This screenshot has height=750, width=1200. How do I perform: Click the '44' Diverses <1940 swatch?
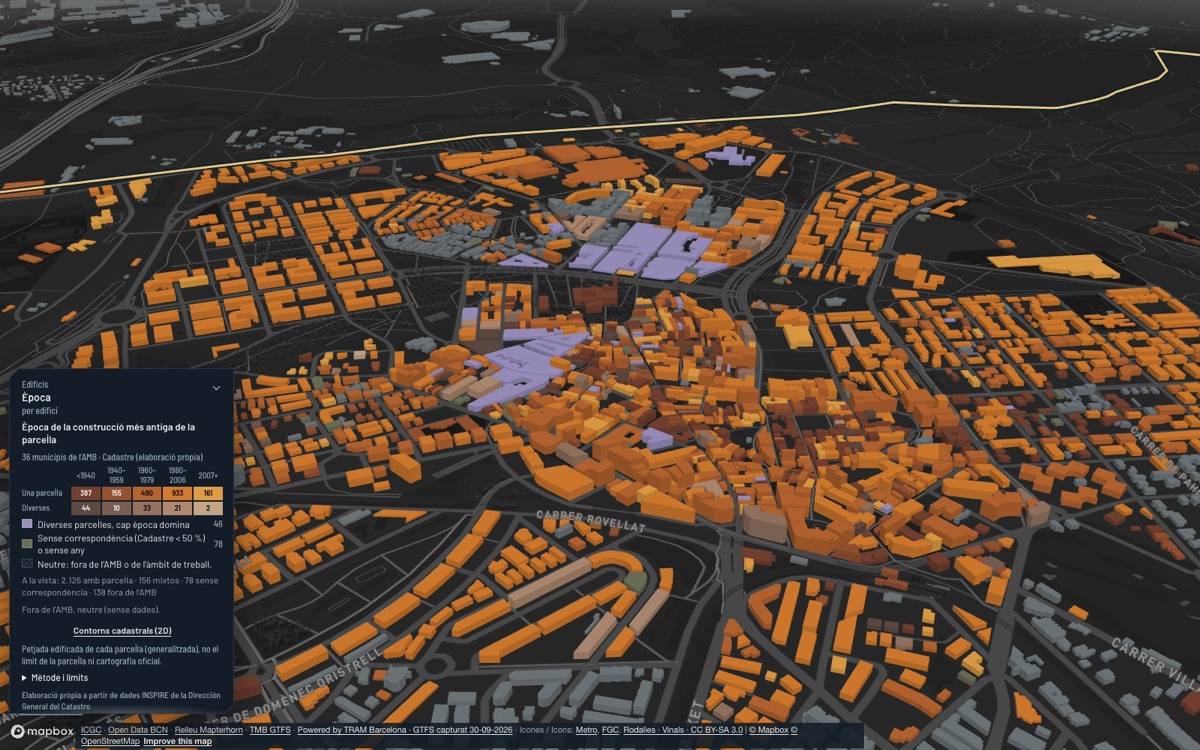tap(86, 508)
